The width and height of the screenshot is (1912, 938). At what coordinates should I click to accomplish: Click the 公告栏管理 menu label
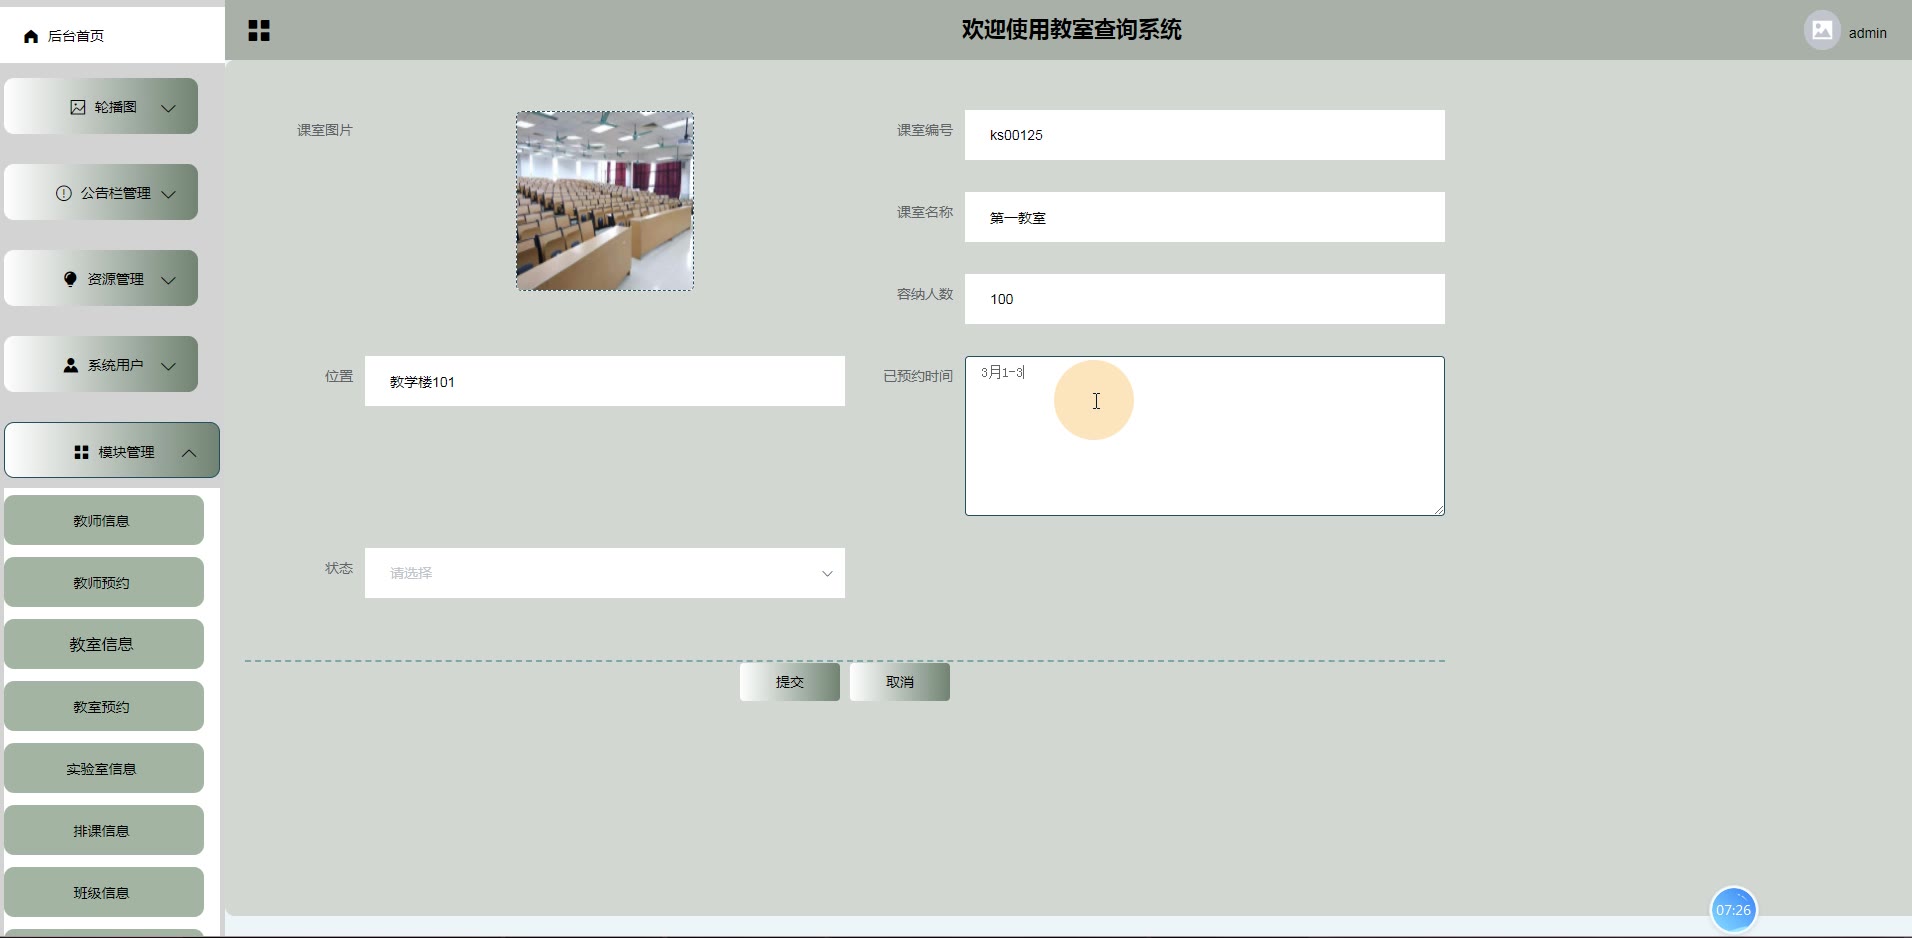click(x=116, y=193)
